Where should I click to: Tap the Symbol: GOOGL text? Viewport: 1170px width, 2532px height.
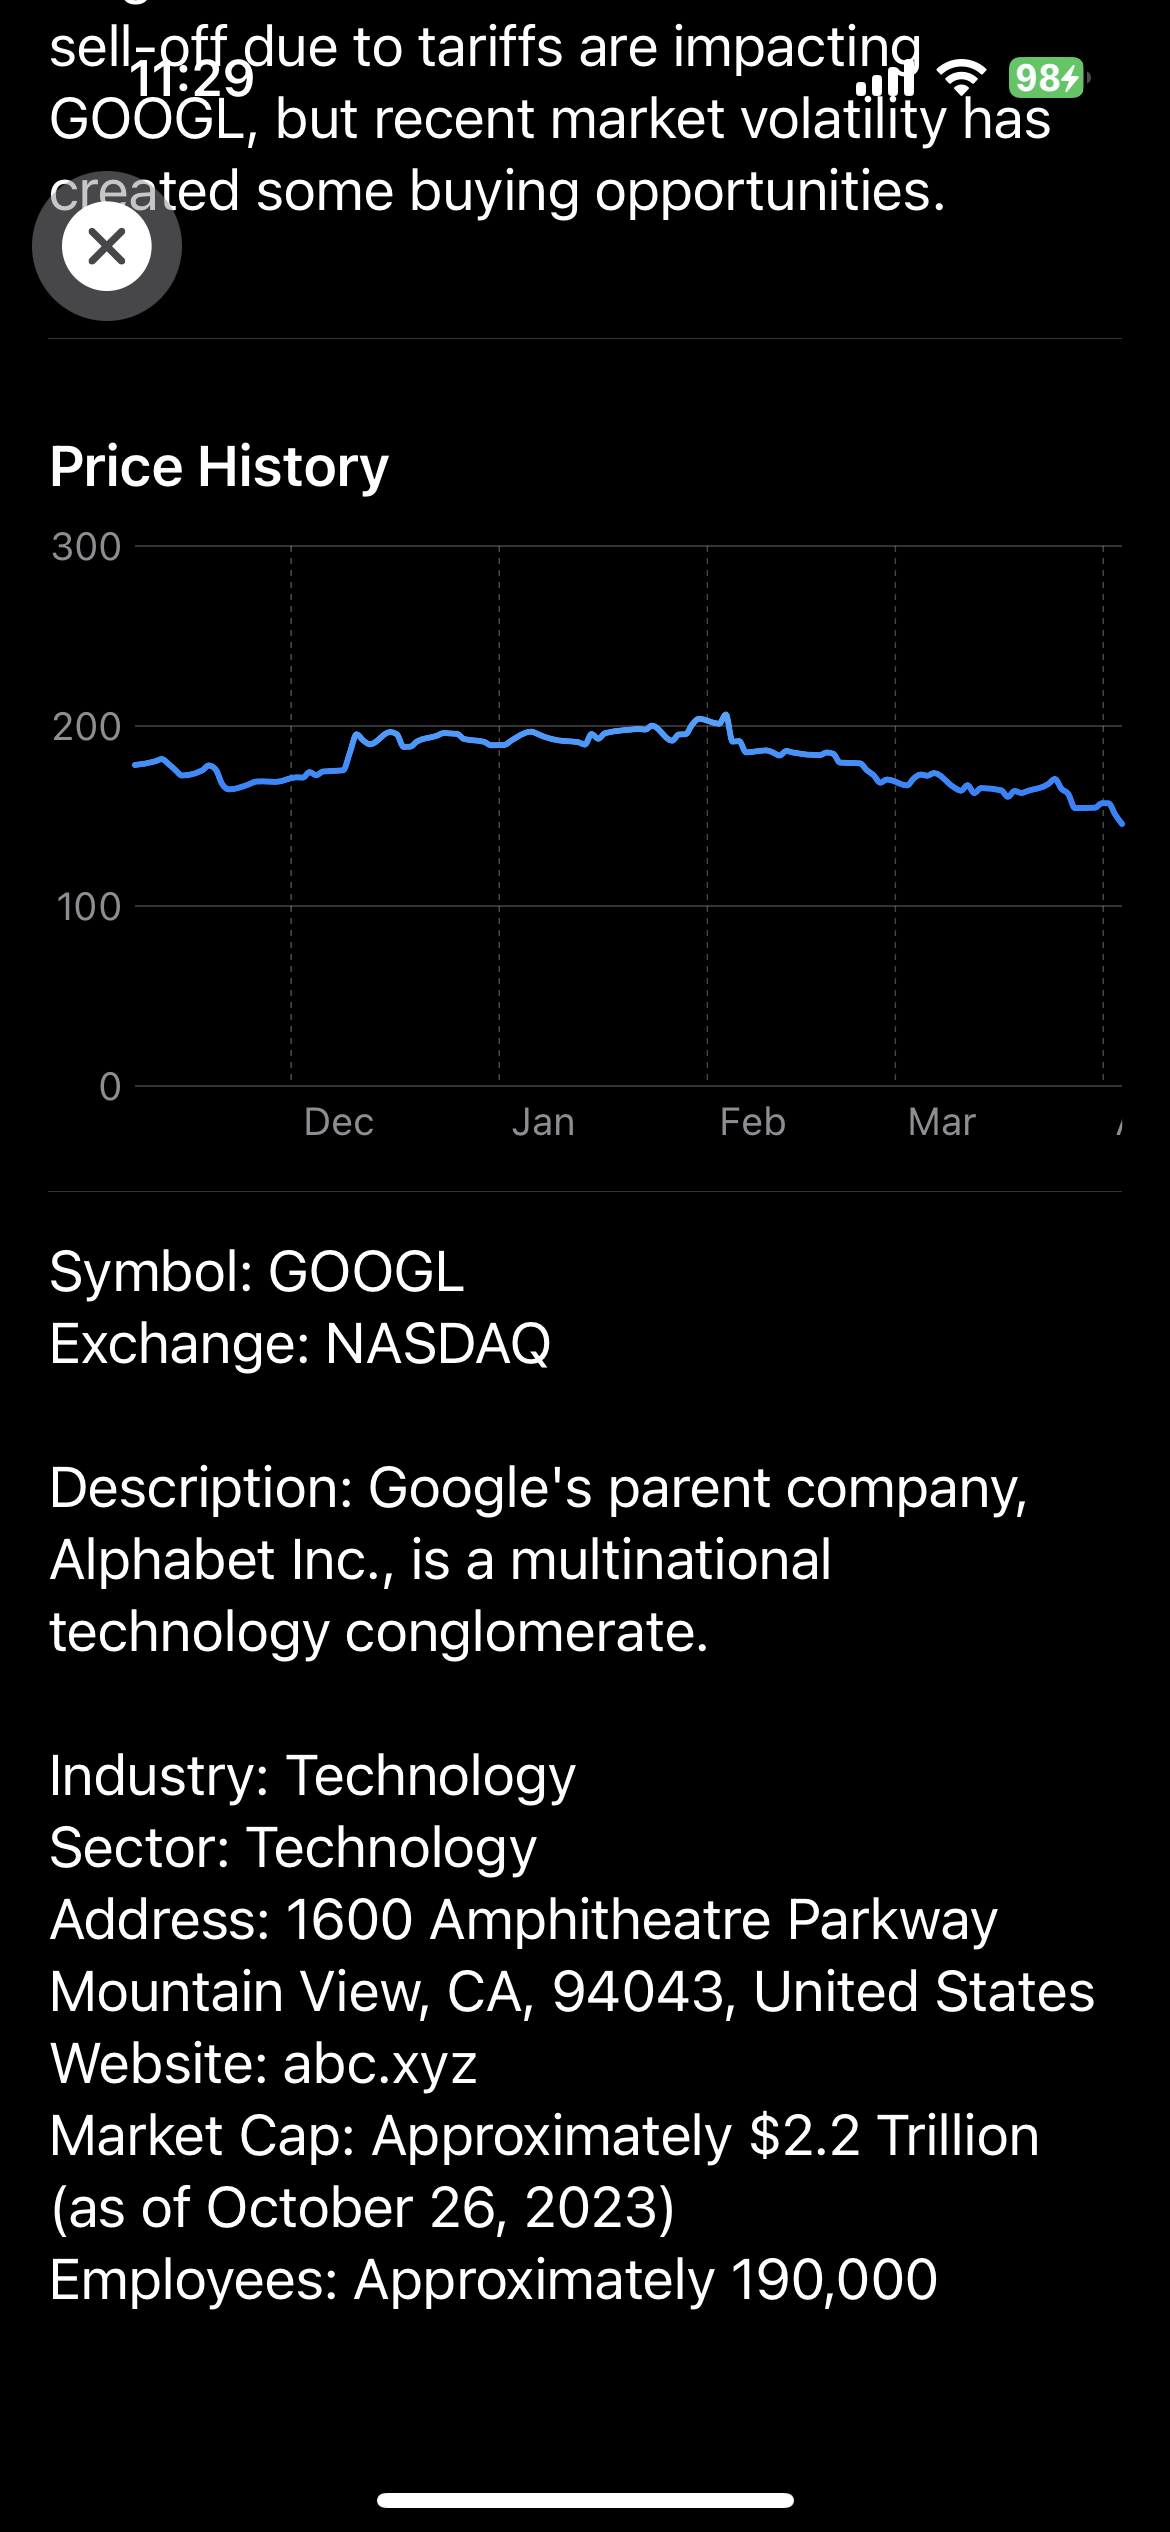(257, 1271)
